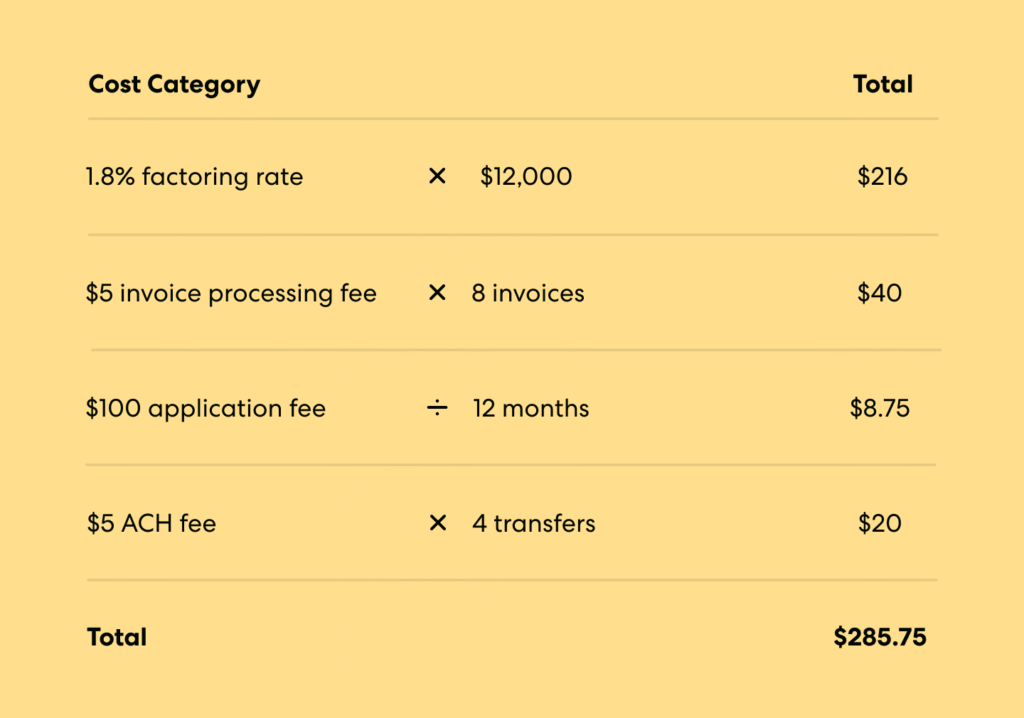Select the $5 ACH fee label
The height and width of the screenshot is (718, 1024).
tap(151, 524)
